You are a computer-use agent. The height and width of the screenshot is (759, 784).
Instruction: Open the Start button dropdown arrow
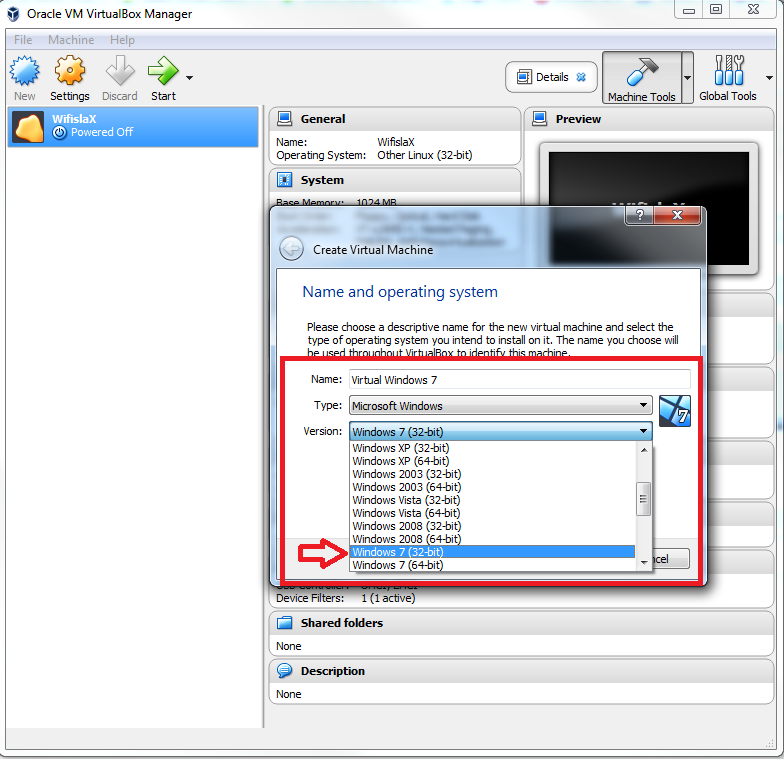coord(190,78)
